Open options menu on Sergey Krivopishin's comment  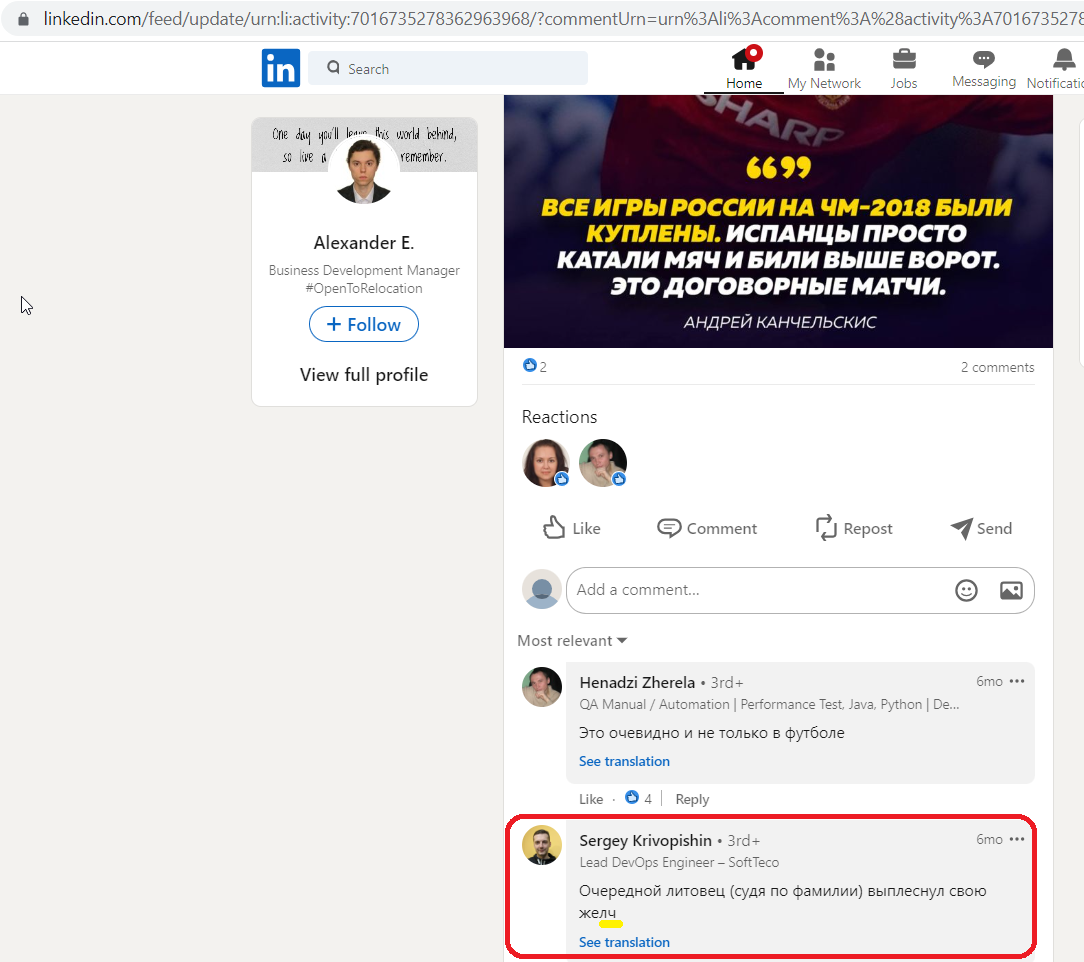(1017, 840)
